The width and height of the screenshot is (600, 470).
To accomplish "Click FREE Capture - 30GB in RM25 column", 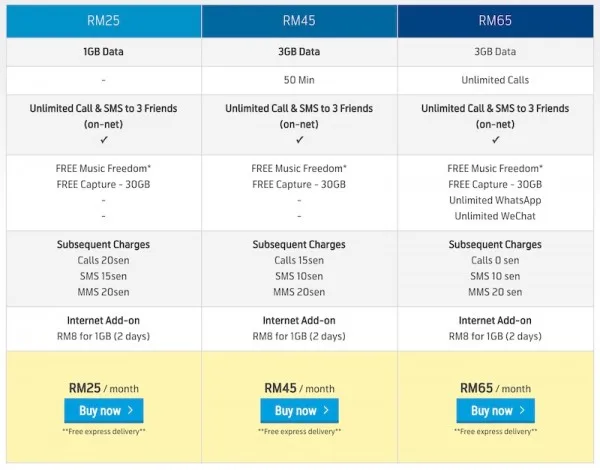I will [x=103, y=184].
